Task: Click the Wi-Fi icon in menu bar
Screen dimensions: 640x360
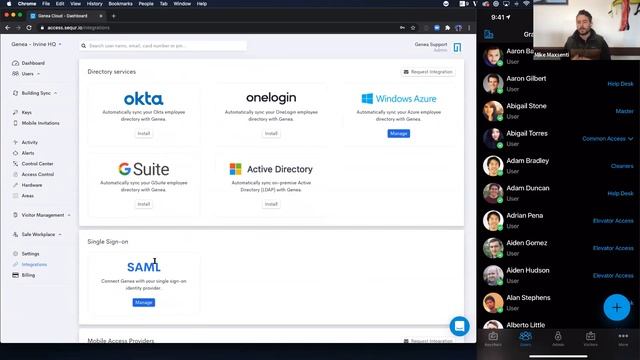Action: 527,4
